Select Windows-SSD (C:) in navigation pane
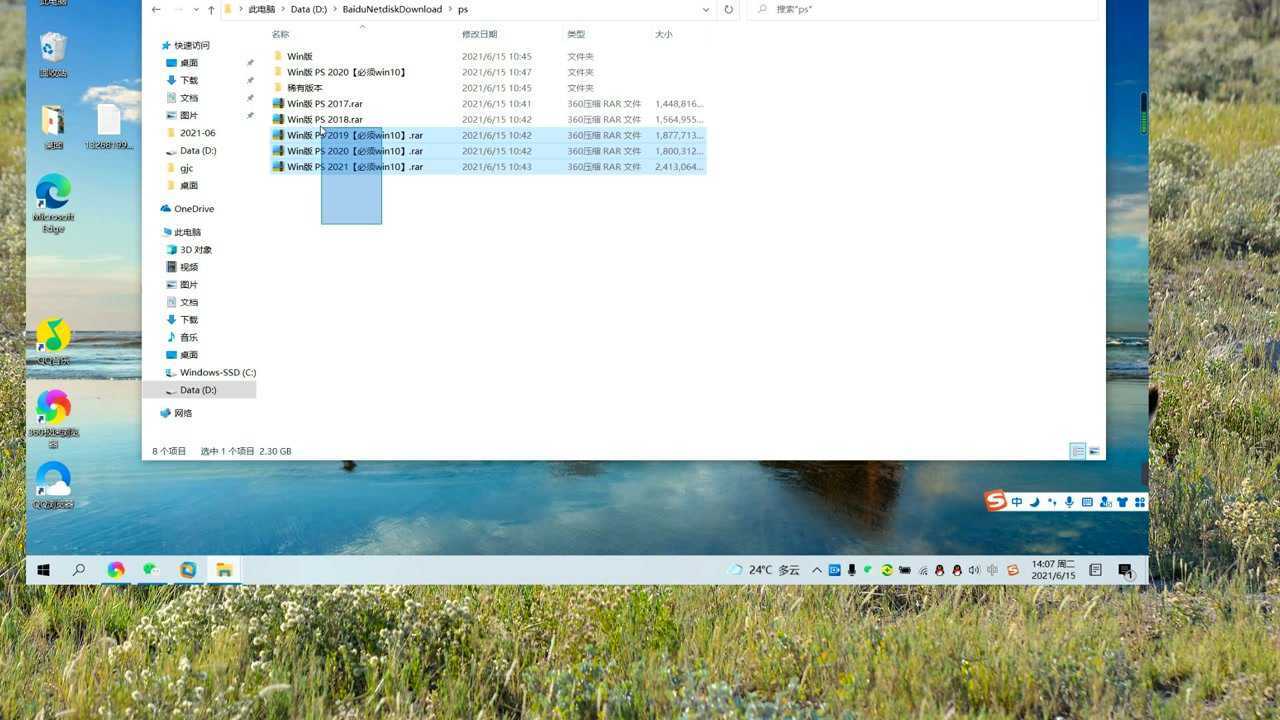The height and width of the screenshot is (720, 1280). 217,372
